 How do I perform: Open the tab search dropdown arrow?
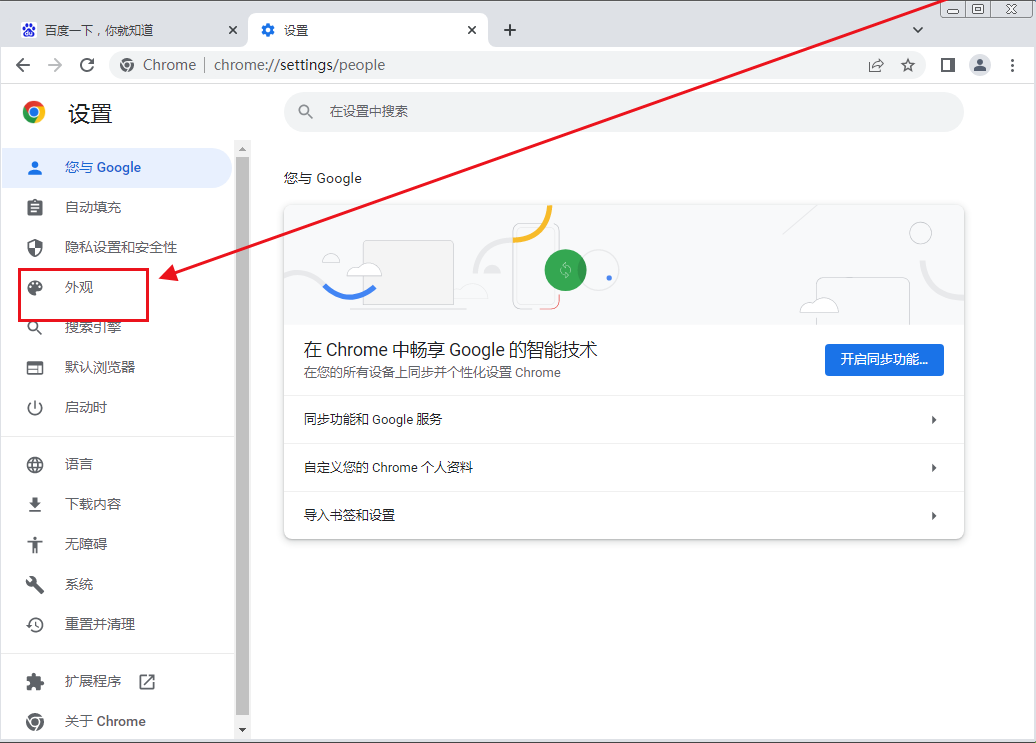(x=918, y=30)
